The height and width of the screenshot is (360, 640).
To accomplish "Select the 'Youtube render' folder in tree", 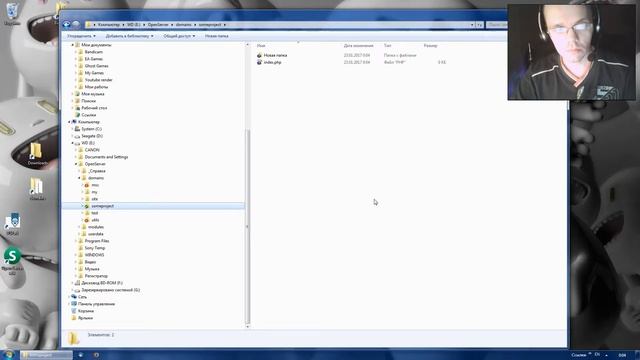I will pos(98,80).
